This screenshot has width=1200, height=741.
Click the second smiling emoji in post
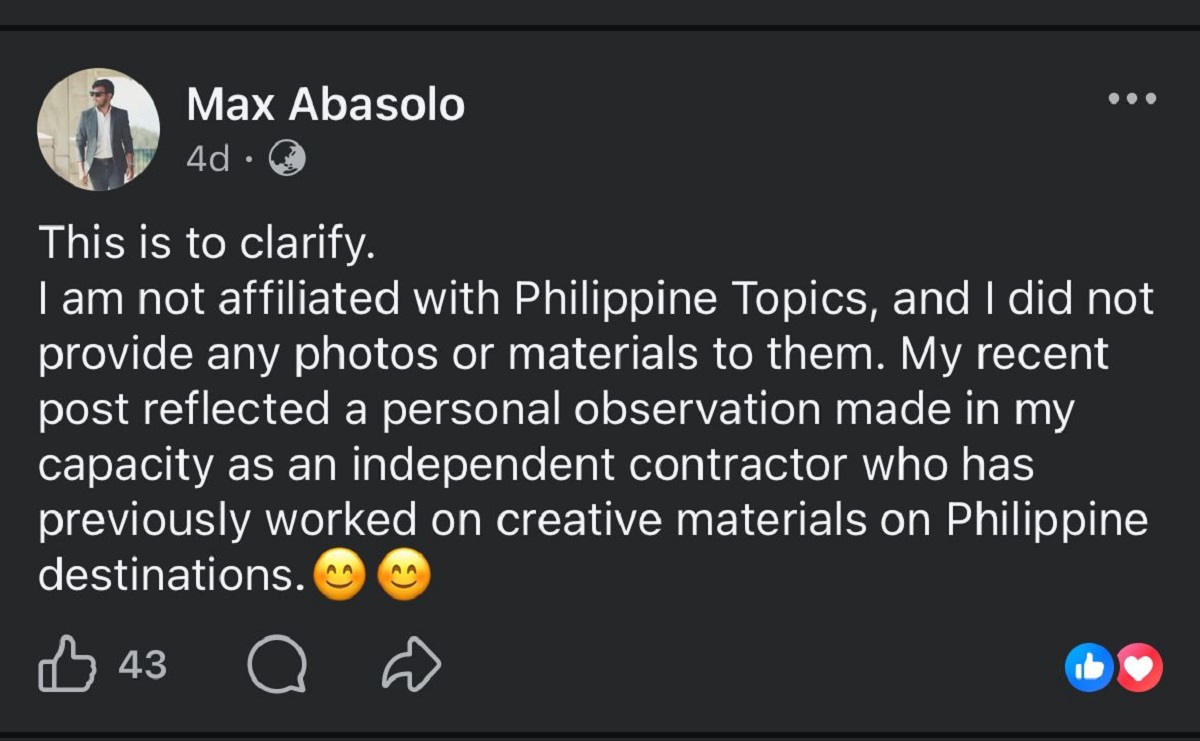[x=404, y=577]
